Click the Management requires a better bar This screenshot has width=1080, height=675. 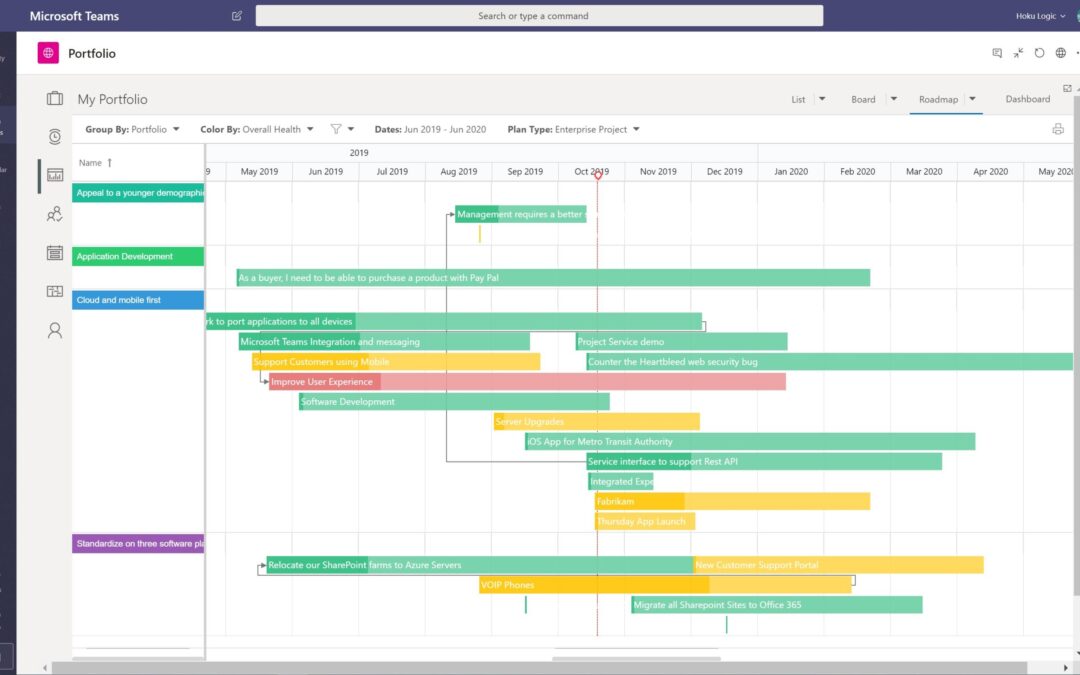tap(521, 214)
